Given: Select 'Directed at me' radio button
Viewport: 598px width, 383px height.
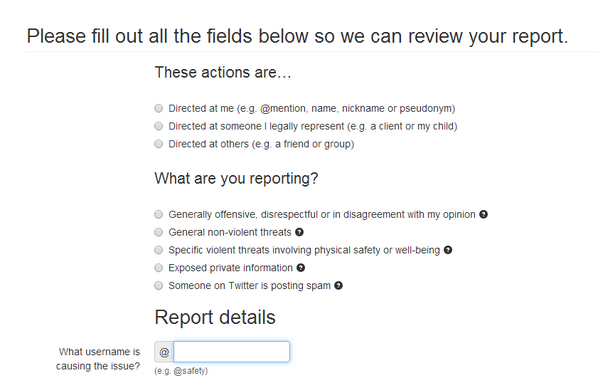Looking at the screenshot, I should (158, 108).
